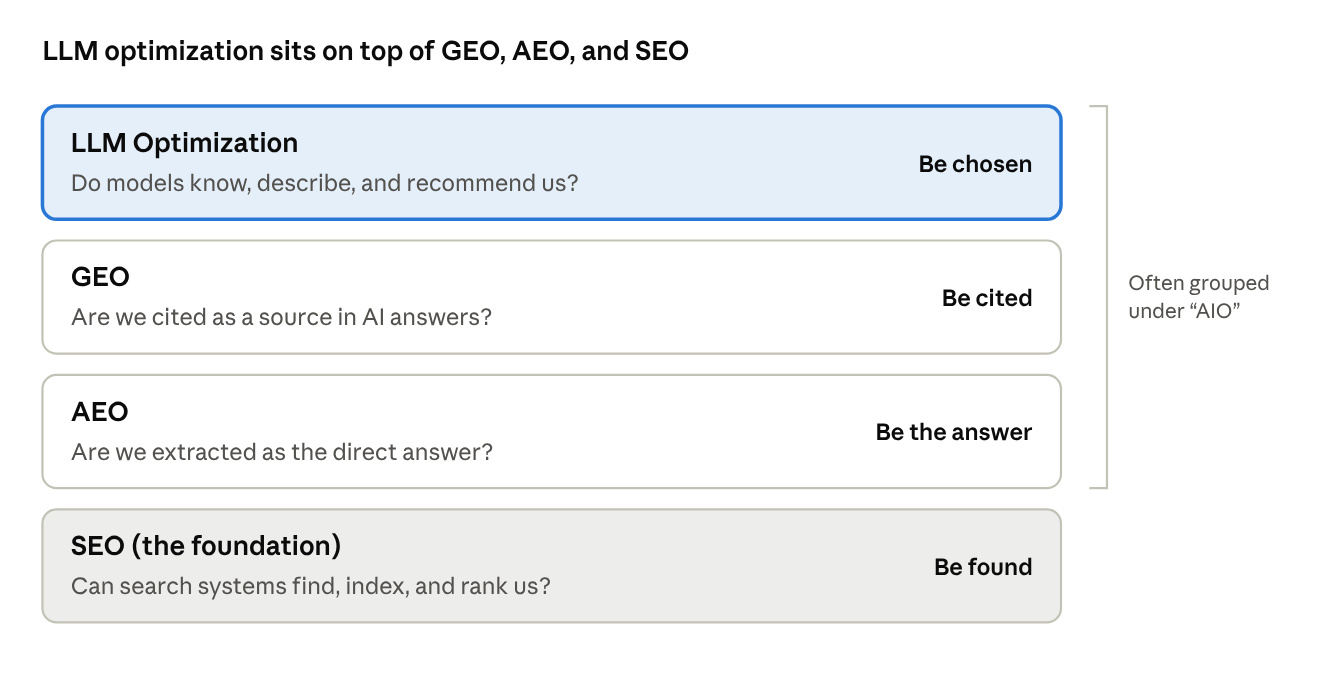Click the 'SEO (the foundation)' heading text
Screen dimensions: 1344x678
[206, 547]
